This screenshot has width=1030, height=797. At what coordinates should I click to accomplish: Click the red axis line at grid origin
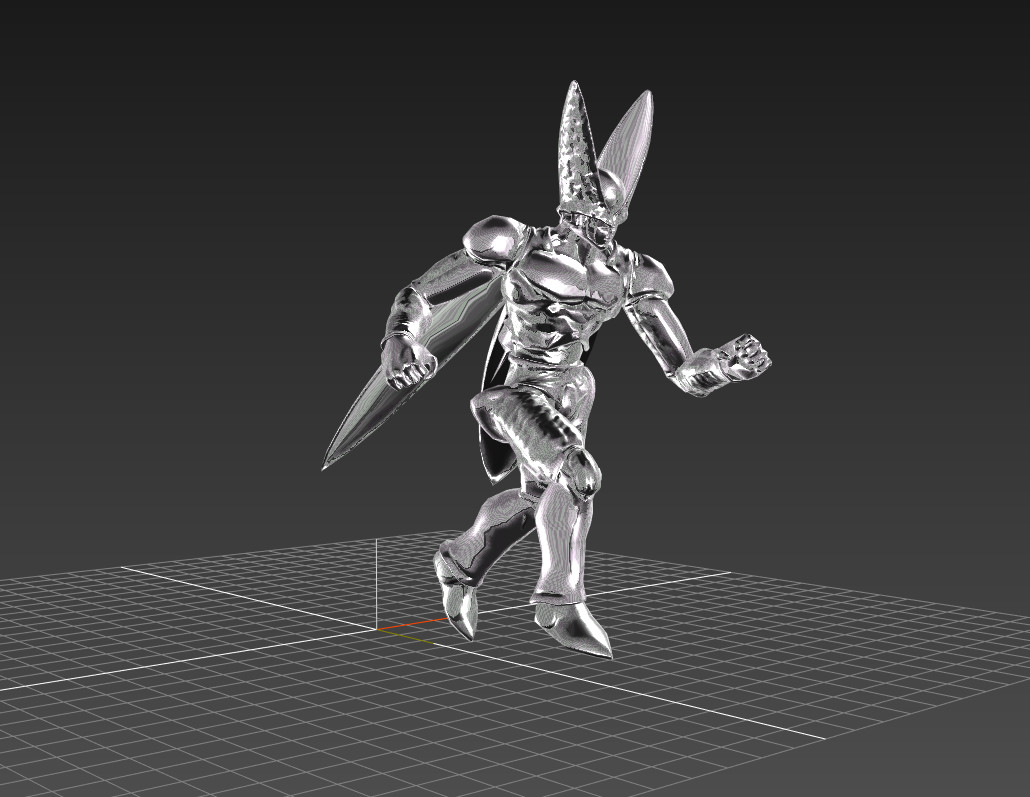coord(413,623)
